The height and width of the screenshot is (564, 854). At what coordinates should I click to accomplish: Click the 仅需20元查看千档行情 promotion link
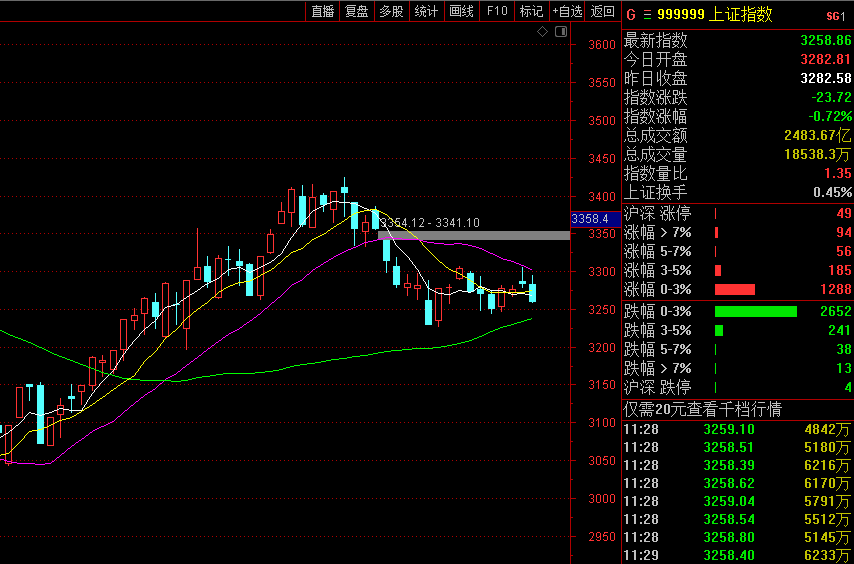coord(703,409)
